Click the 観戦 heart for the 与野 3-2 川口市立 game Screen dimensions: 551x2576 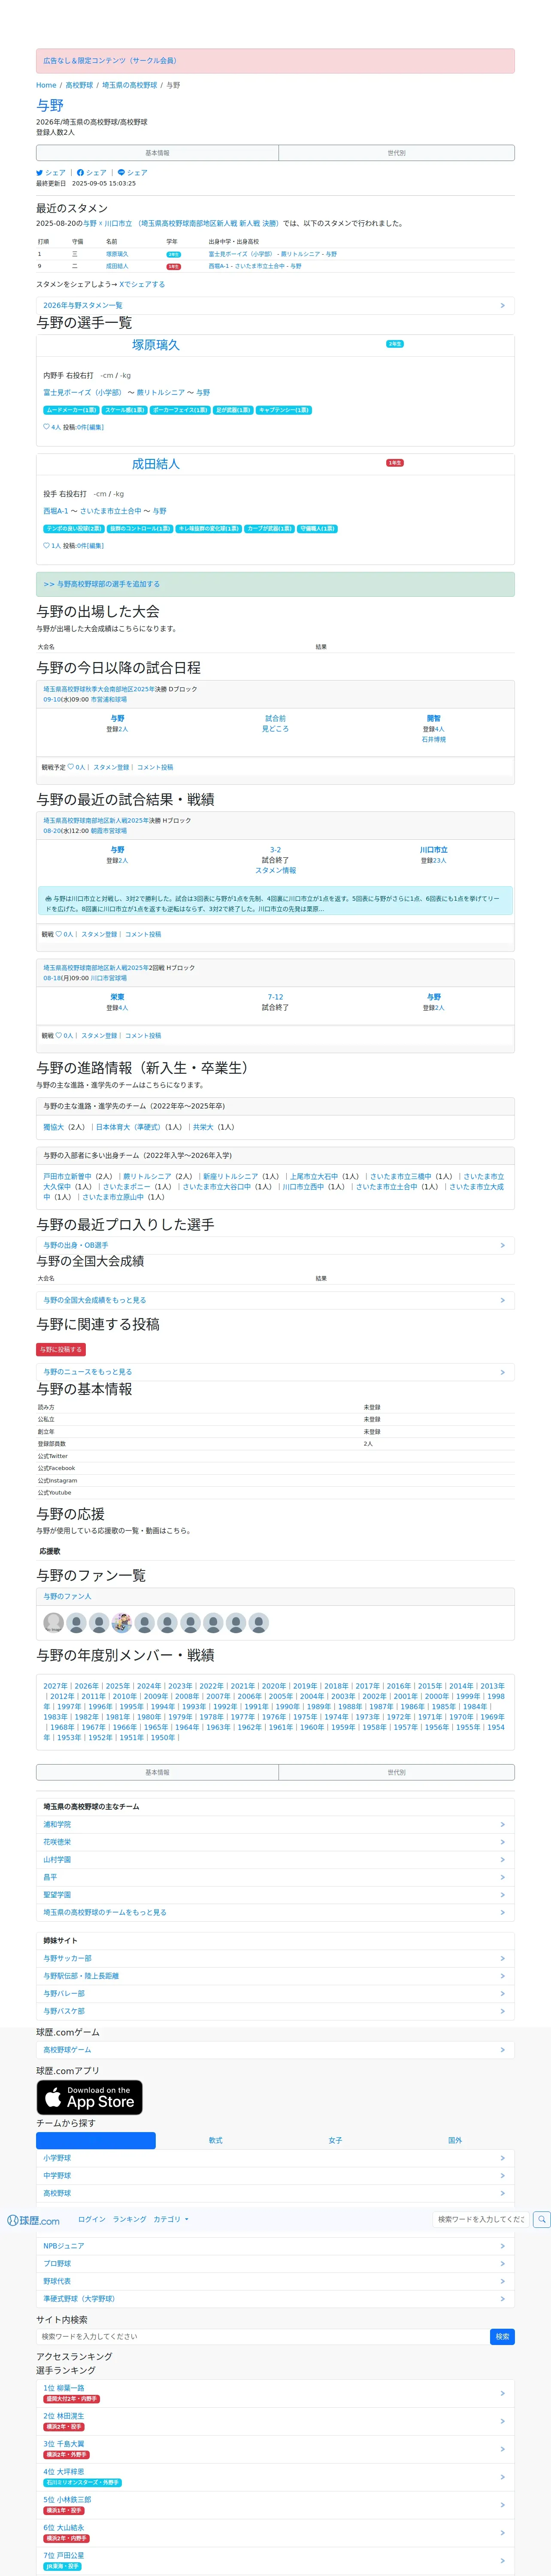(59, 934)
